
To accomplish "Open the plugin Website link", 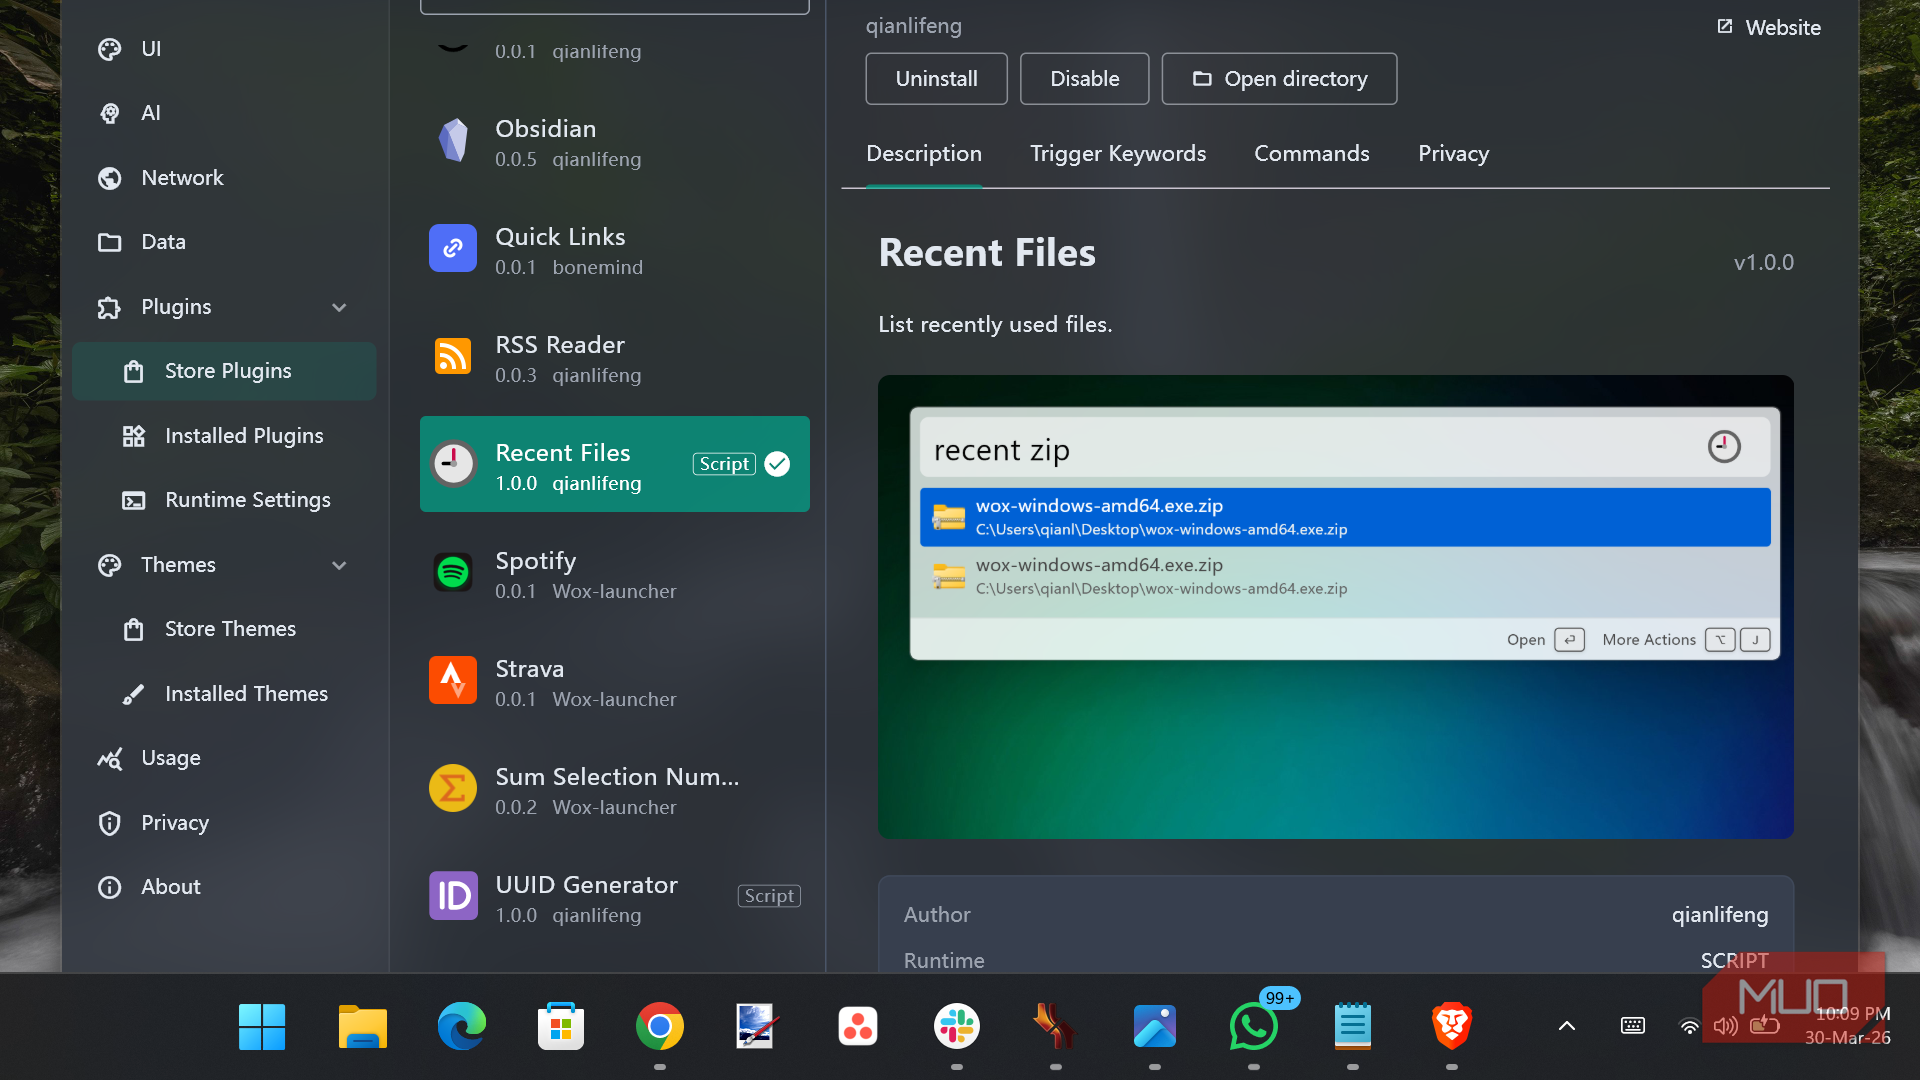I will coord(1768,28).
